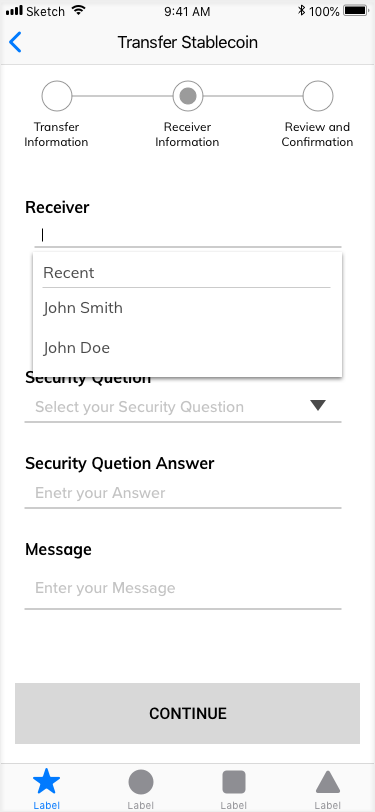Tap the Recent header in suggestion list
375x812 pixels.
tap(68, 273)
